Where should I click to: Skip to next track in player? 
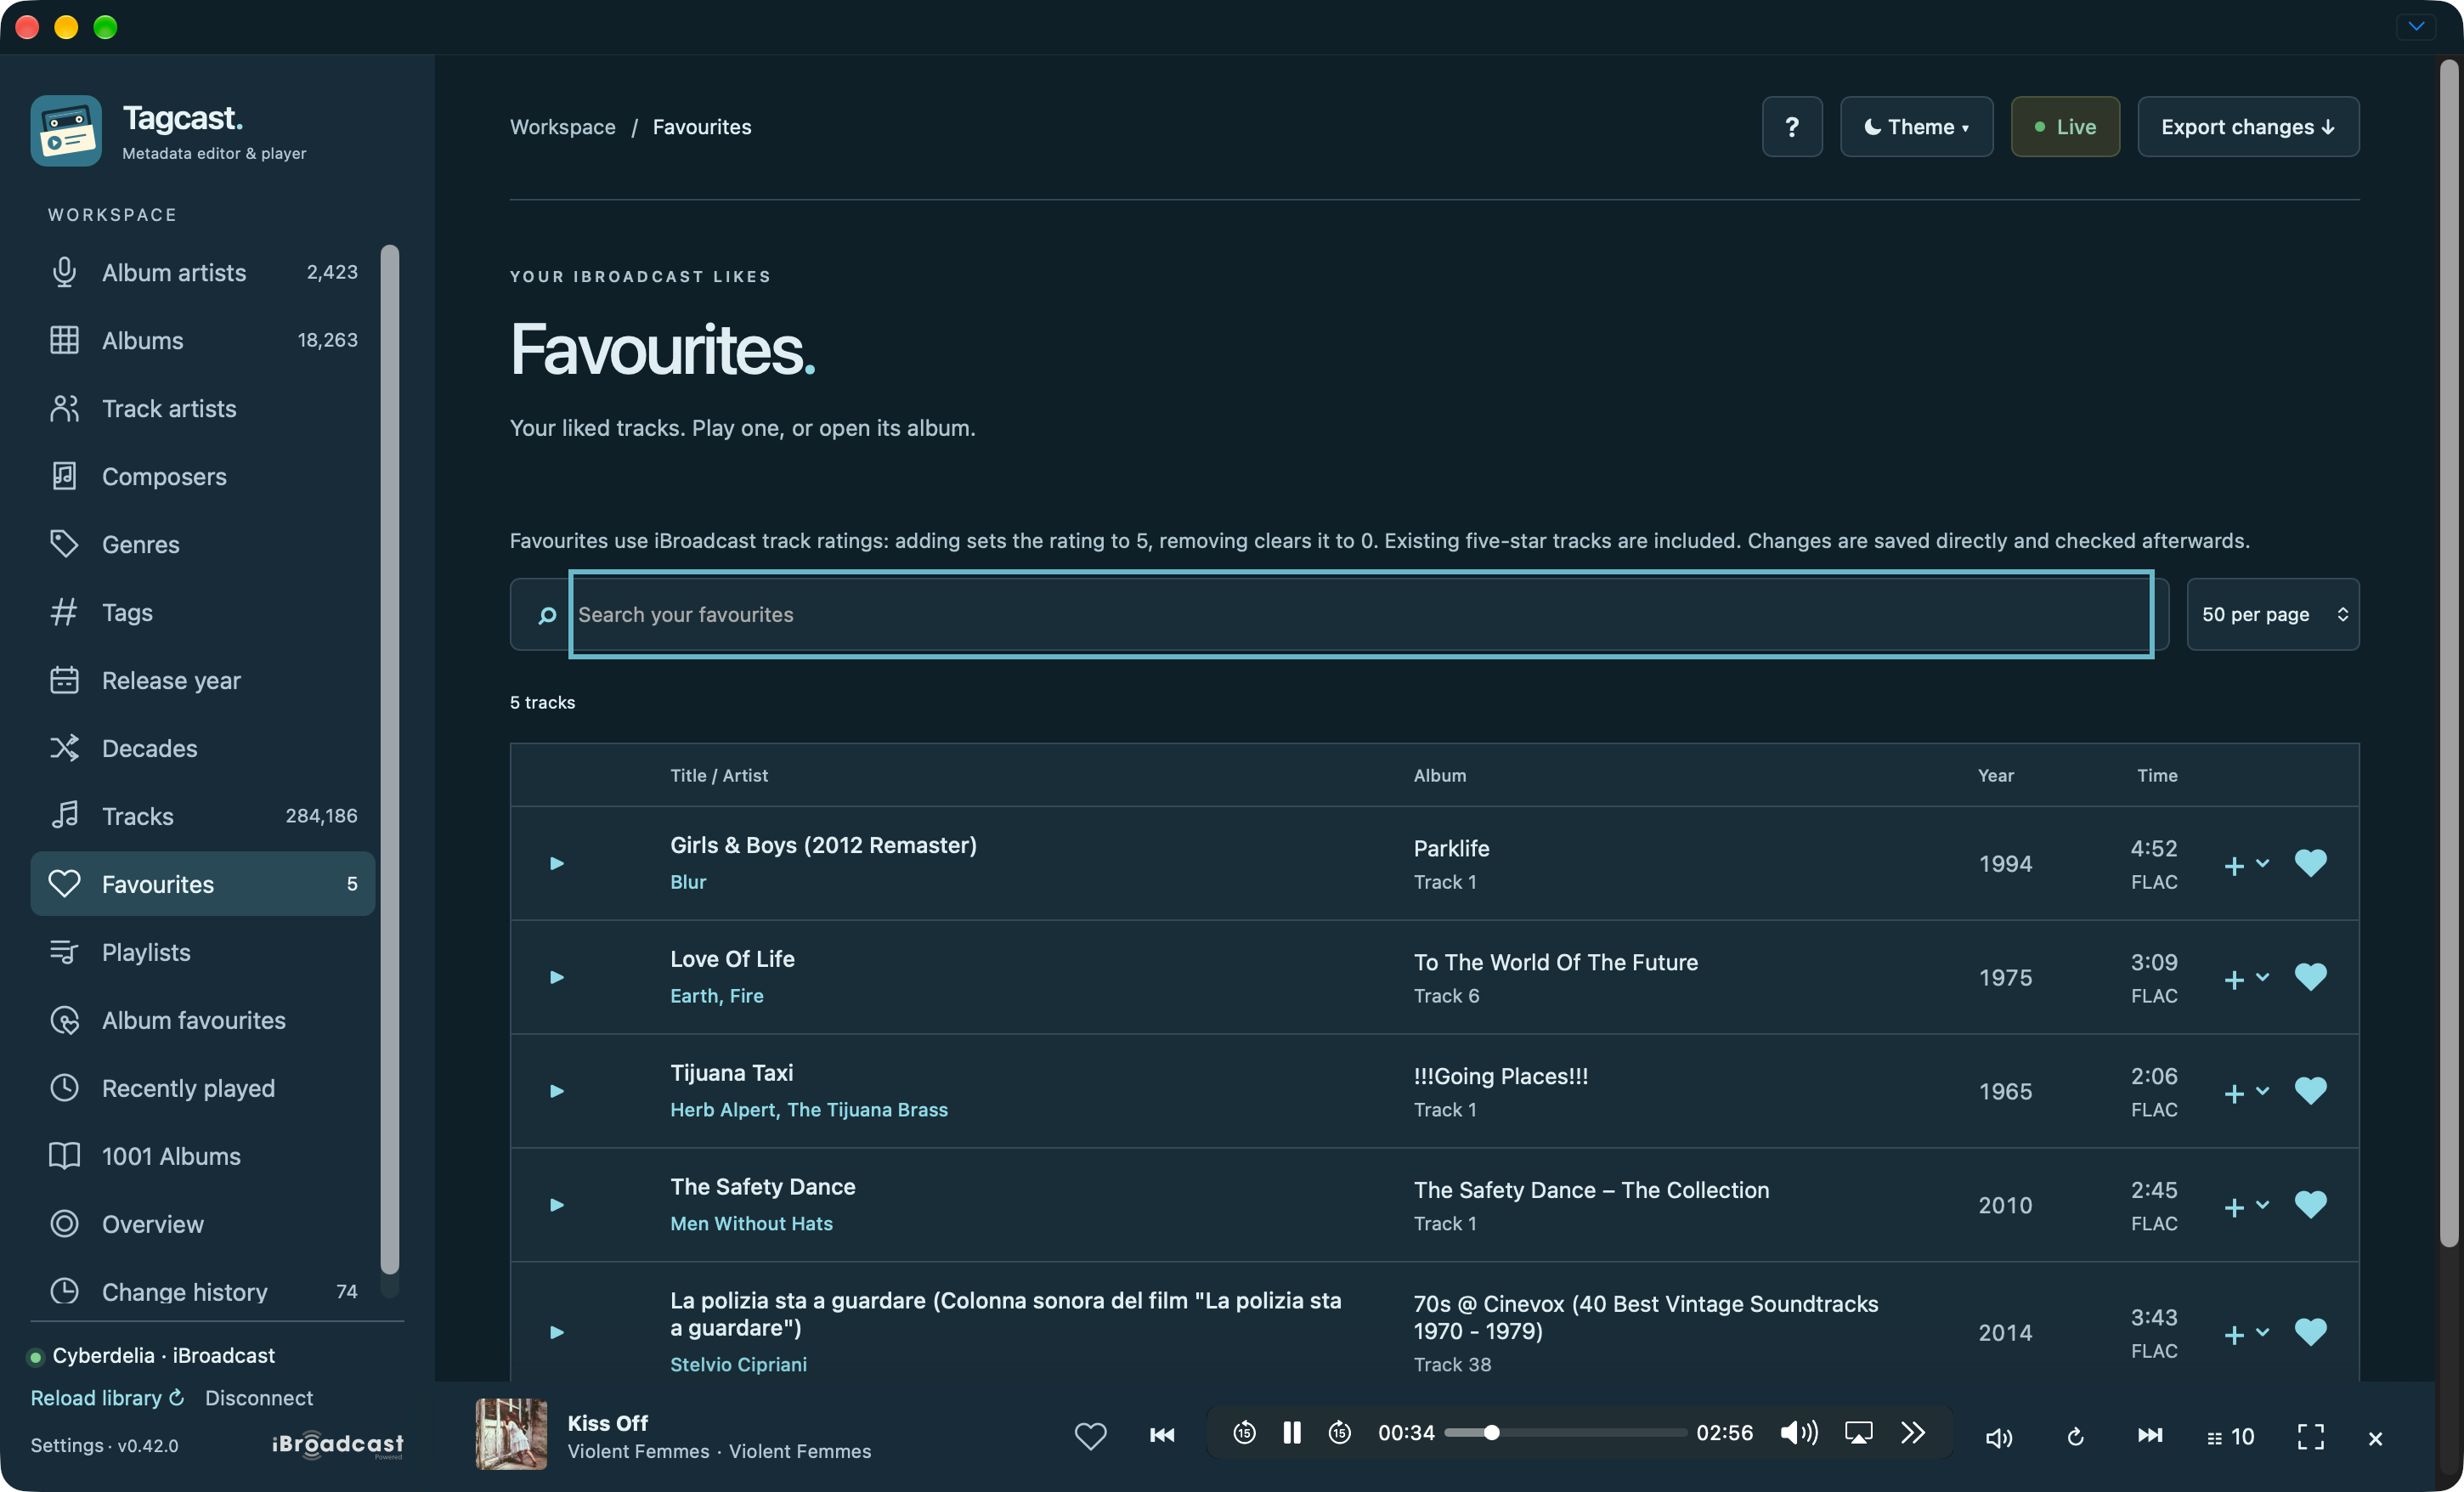pyautogui.click(x=2150, y=1436)
